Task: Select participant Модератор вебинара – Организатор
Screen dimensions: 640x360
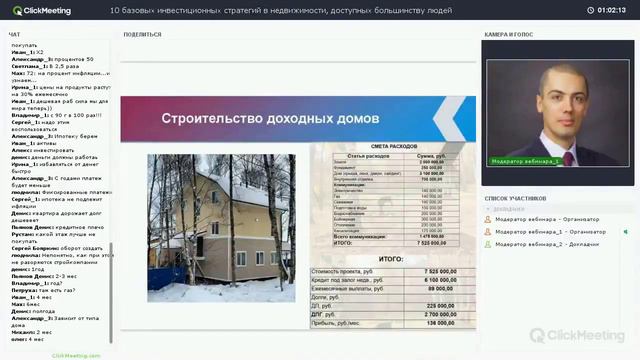Action: [x=547, y=219]
